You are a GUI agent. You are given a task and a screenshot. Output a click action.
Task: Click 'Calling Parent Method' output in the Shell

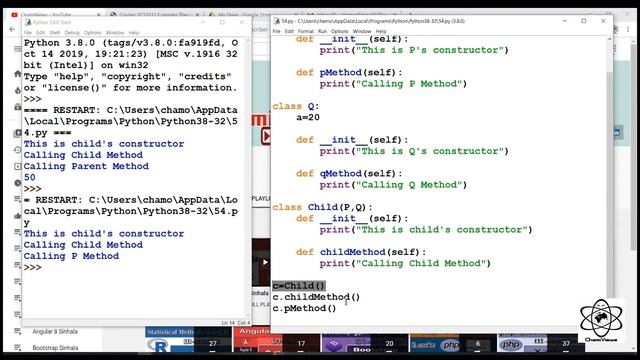click(86, 166)
